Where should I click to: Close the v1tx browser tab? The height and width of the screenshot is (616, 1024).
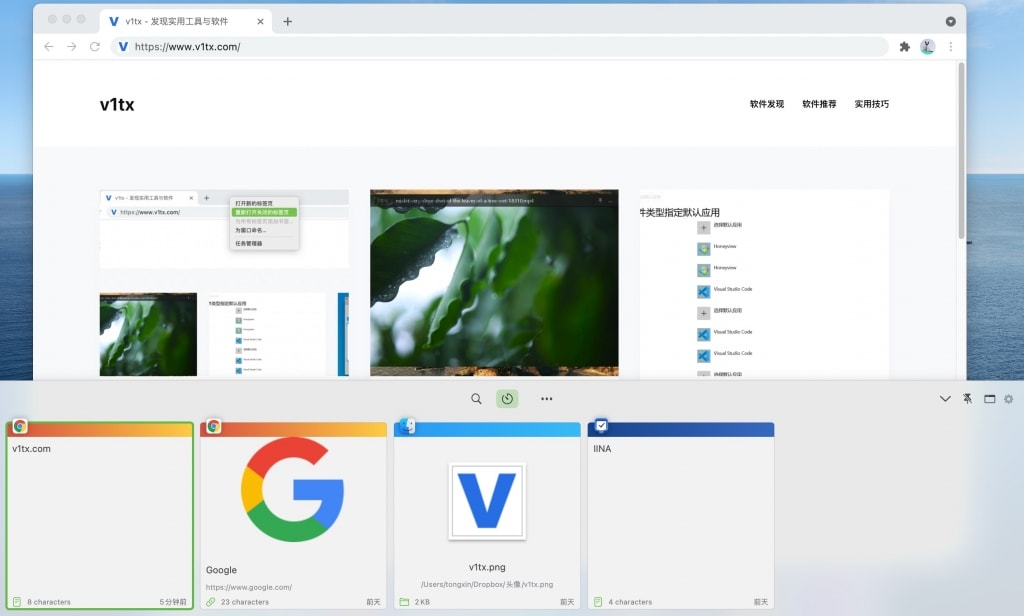coord(260,22)
